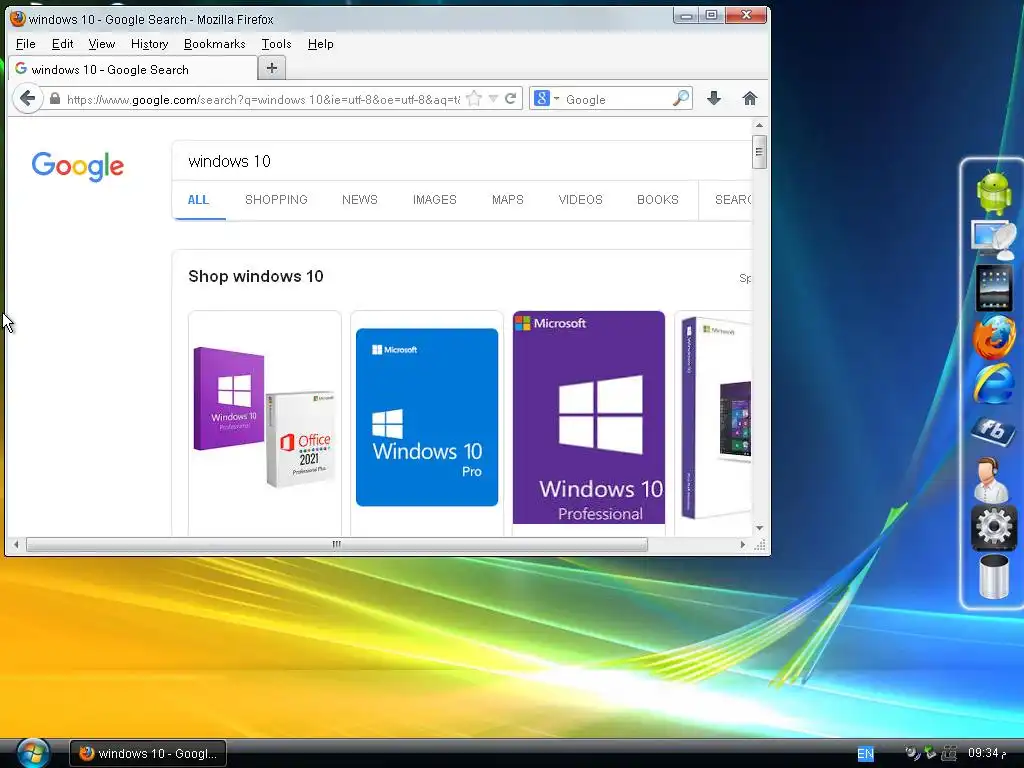Open the Help menu
The width and height of the screenshot is (1024, 768).
pos(321,44)
